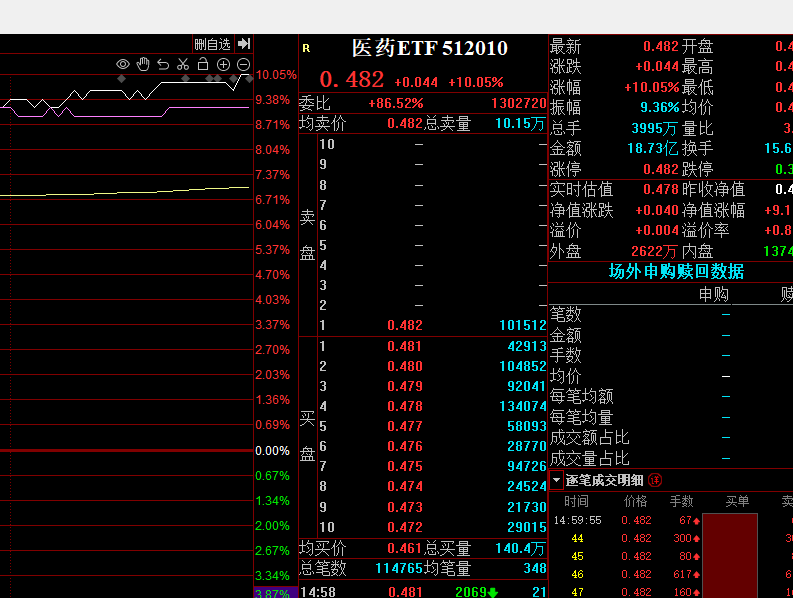Click the 时间 column header
This screenshot has width=793, height=598.
576,501
